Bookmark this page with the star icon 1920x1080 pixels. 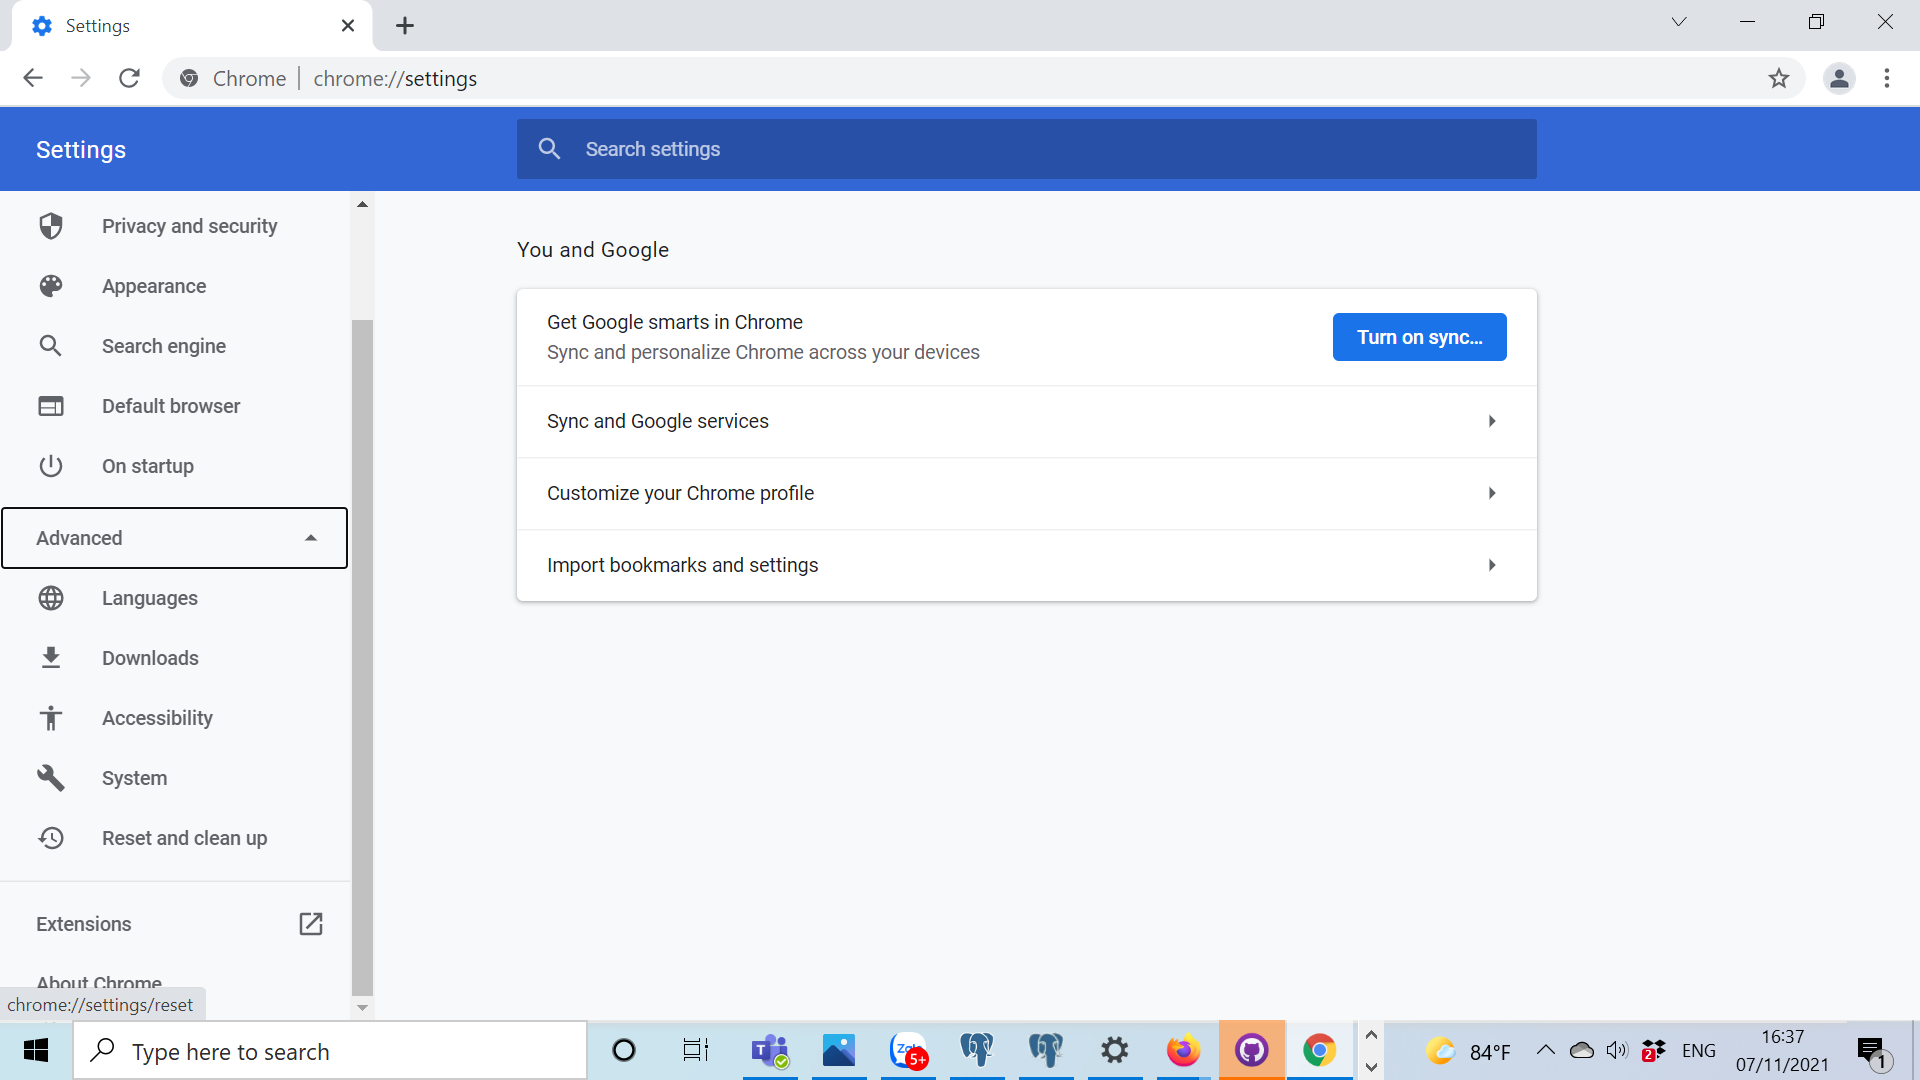tap(1778, 78)
